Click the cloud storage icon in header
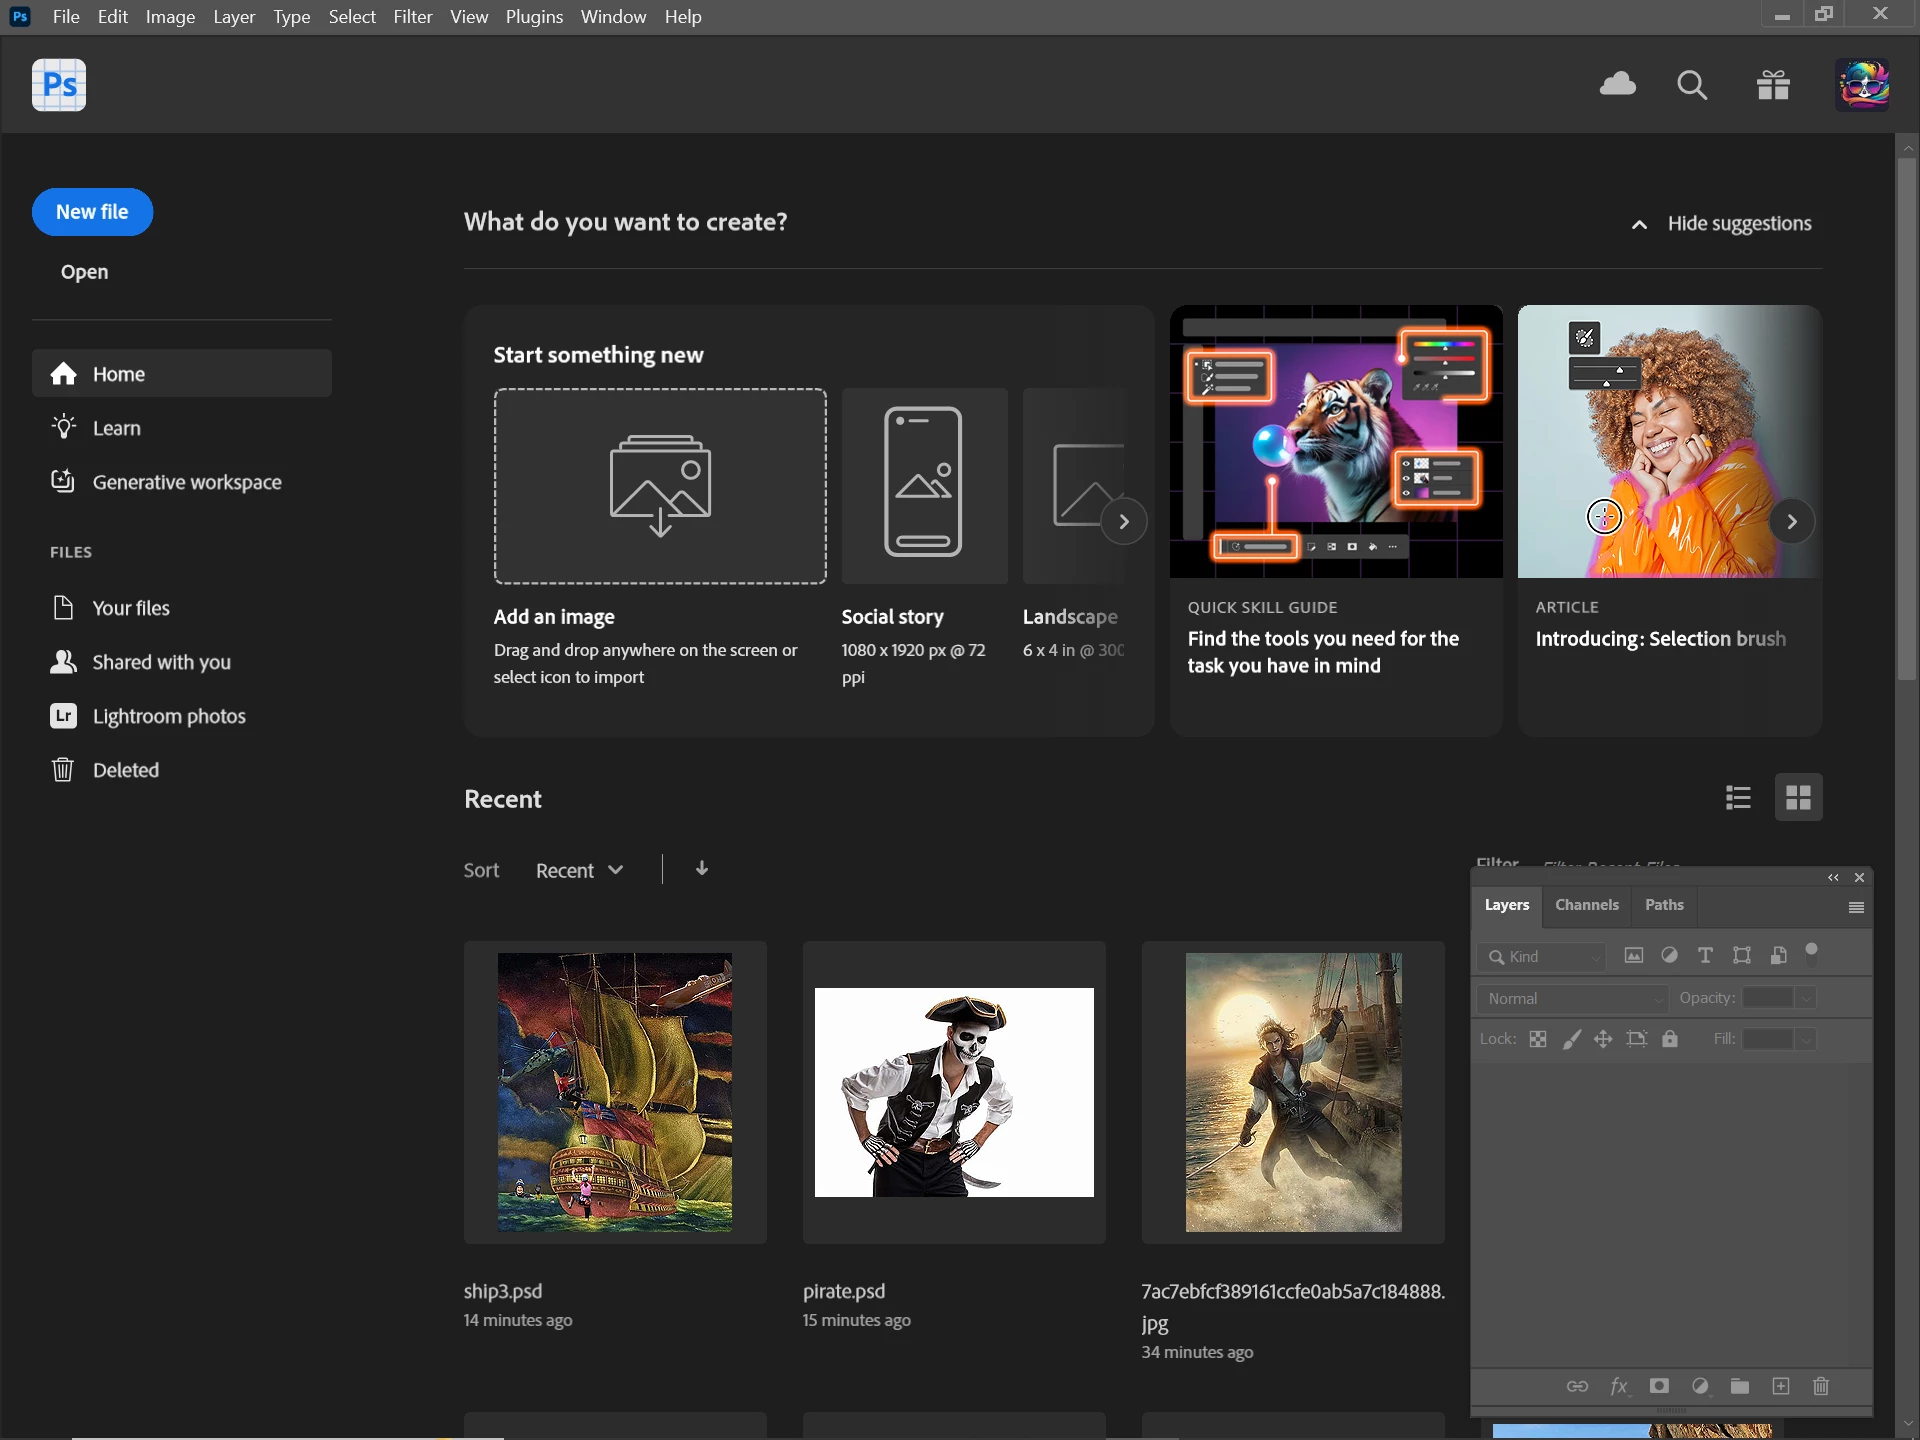 [1617, 85]
